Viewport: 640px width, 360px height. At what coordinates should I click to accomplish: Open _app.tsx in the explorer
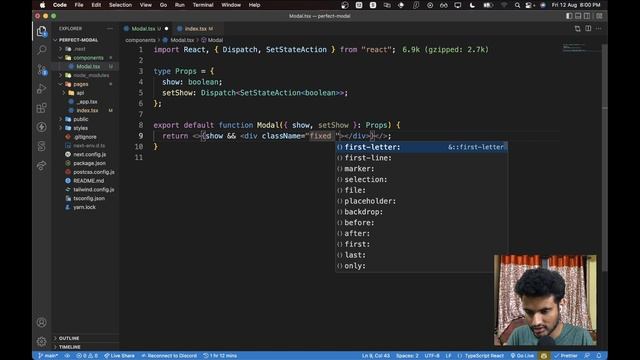(x=87, y=102)
